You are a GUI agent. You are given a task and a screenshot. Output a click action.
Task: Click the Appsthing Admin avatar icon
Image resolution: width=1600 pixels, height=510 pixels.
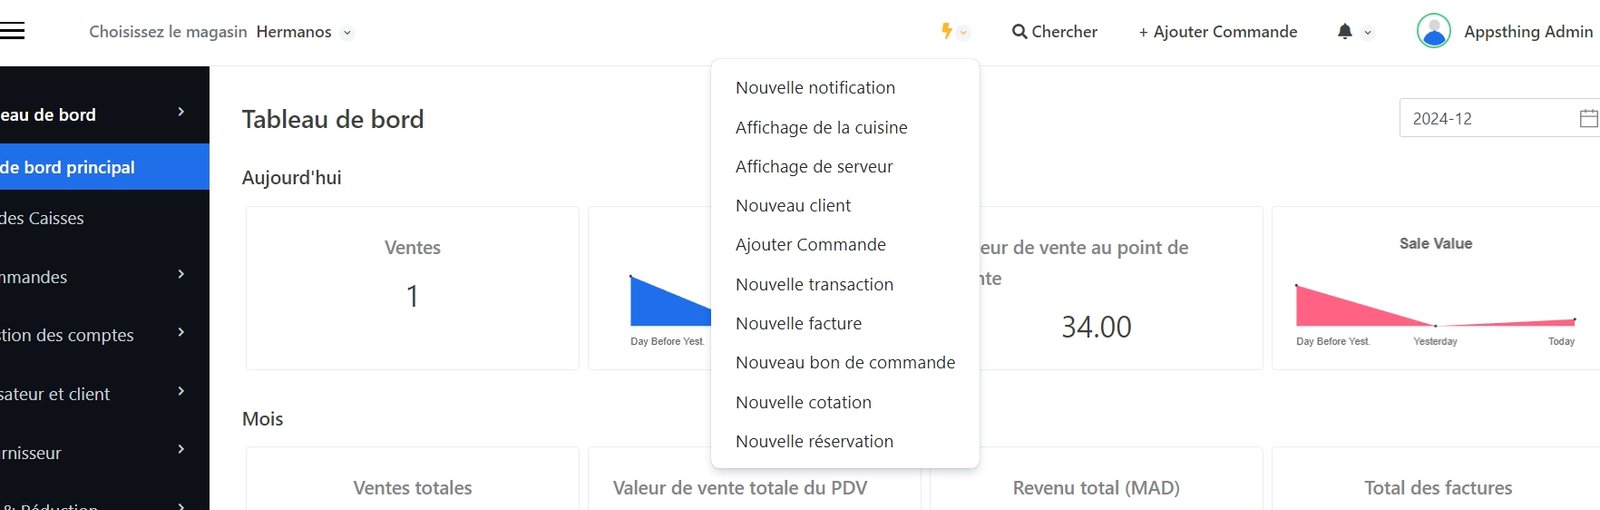coord(1433,31)
